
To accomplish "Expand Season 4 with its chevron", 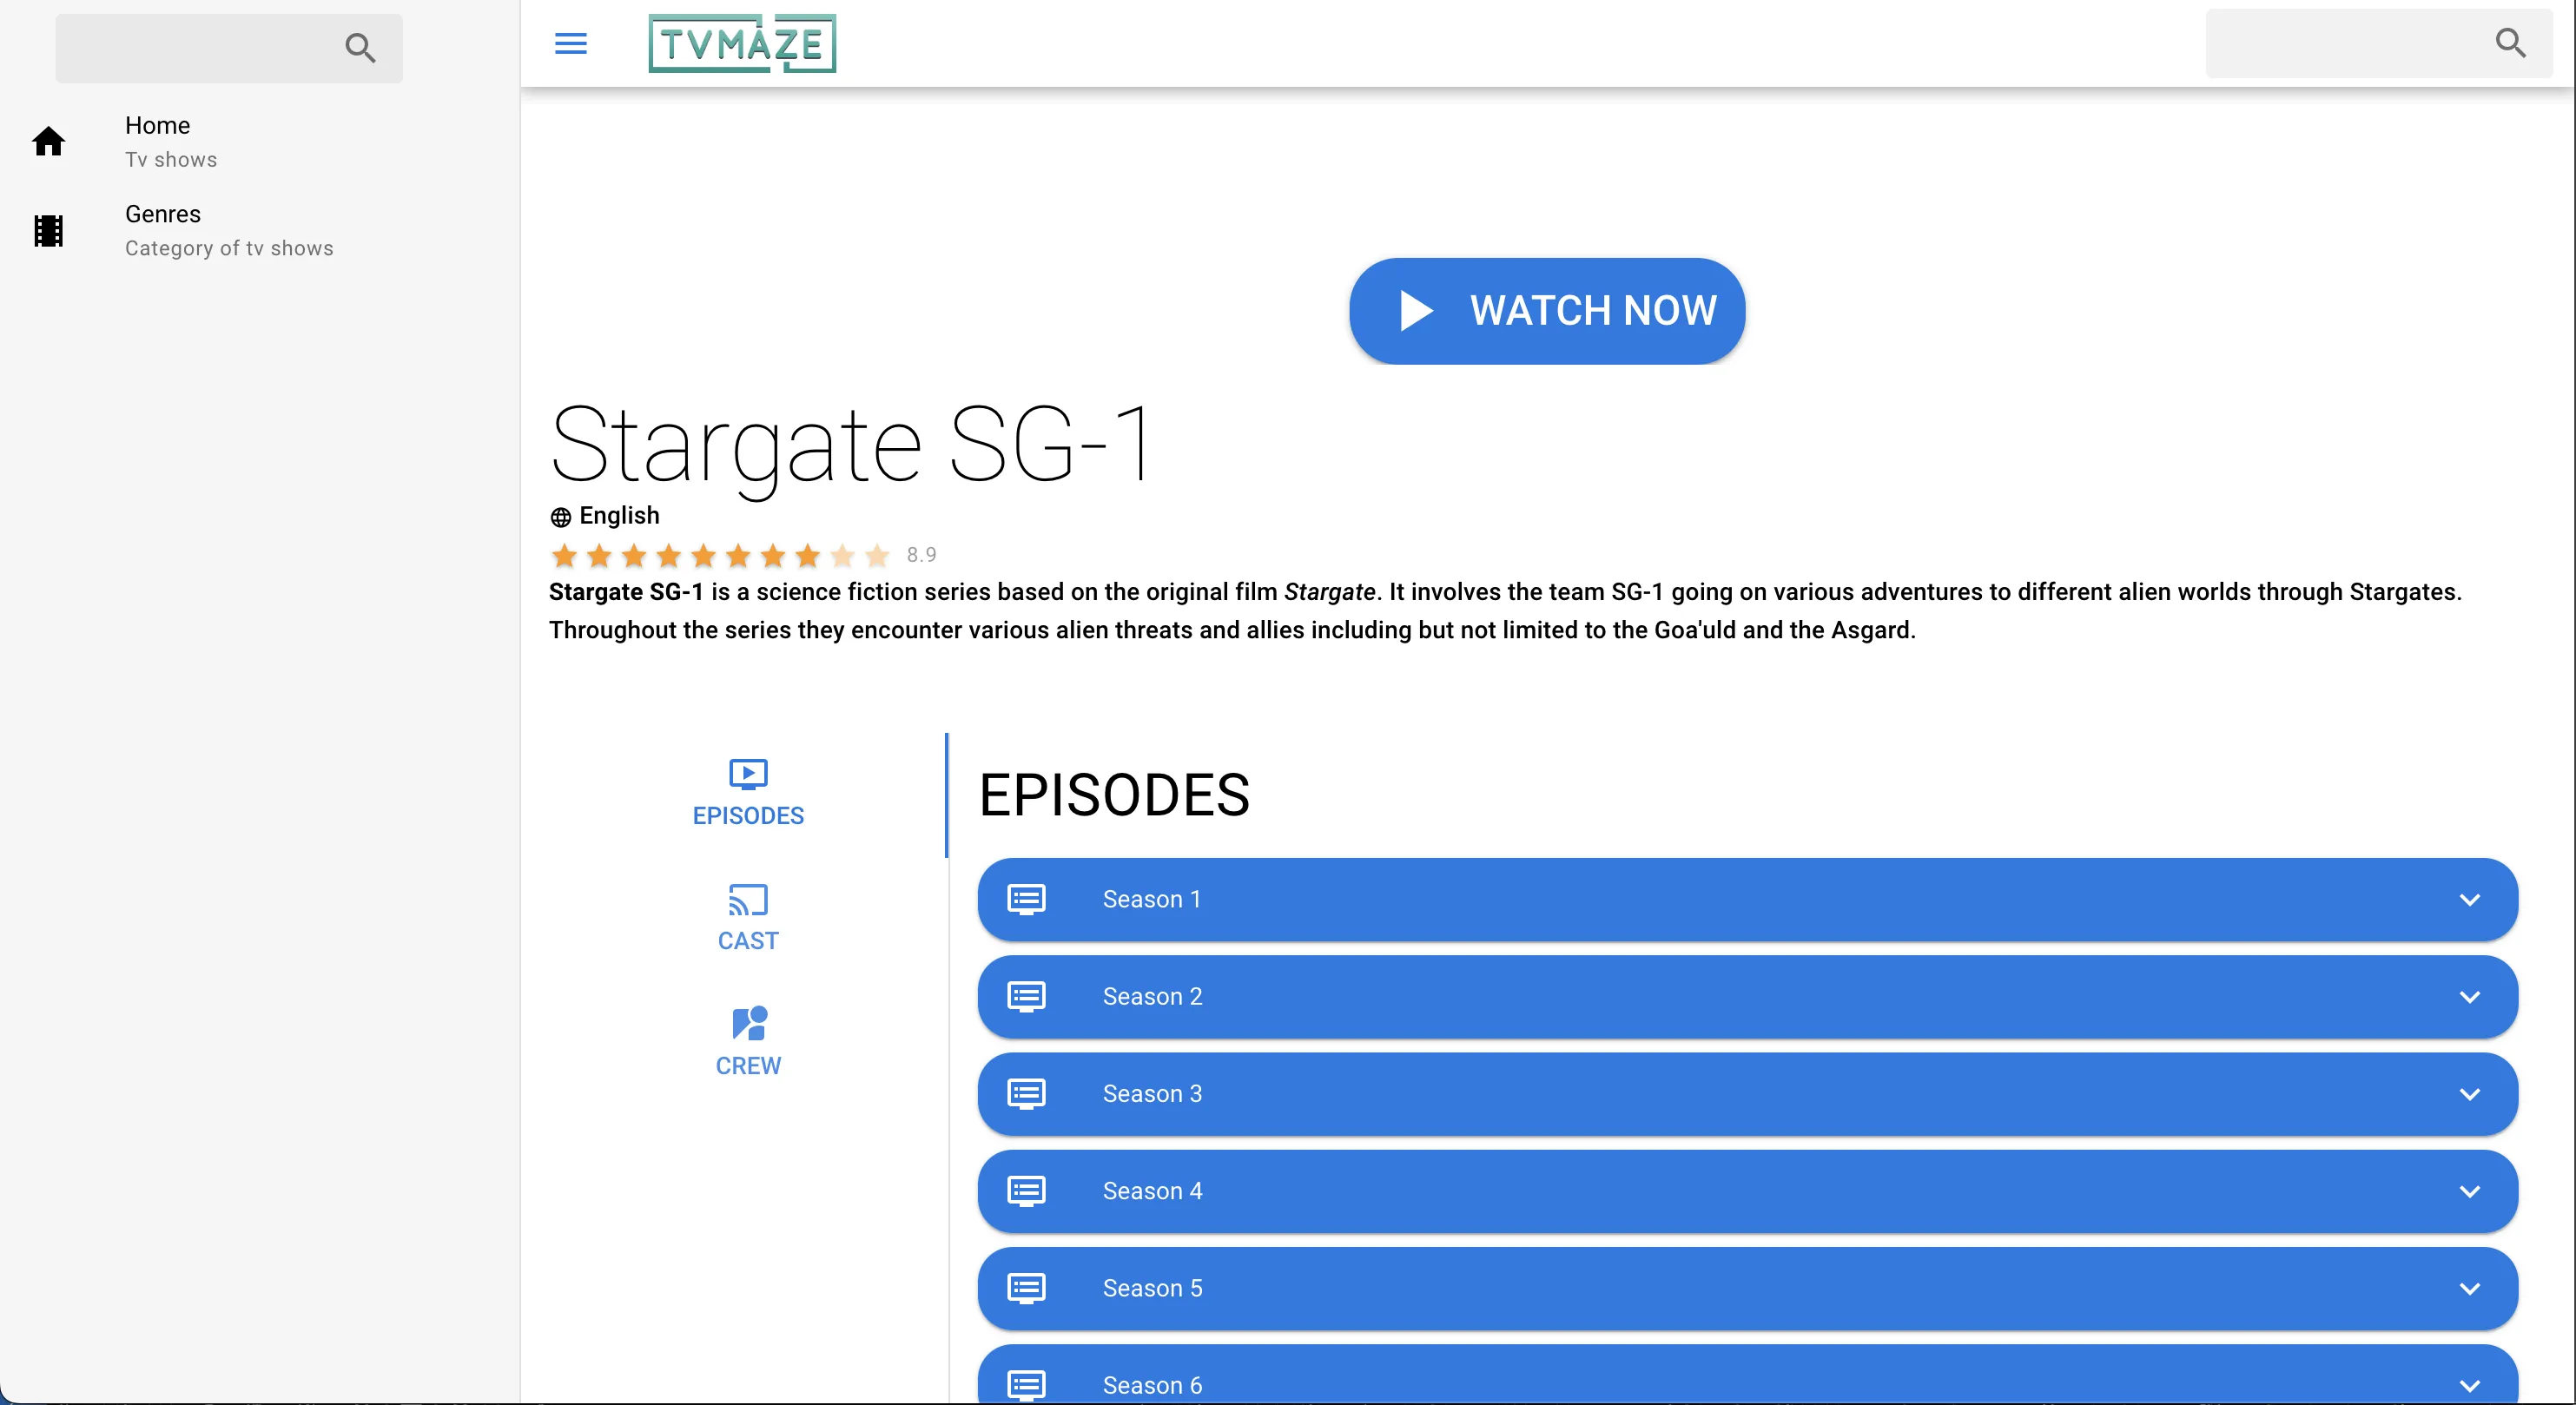I will 2469,1191.
